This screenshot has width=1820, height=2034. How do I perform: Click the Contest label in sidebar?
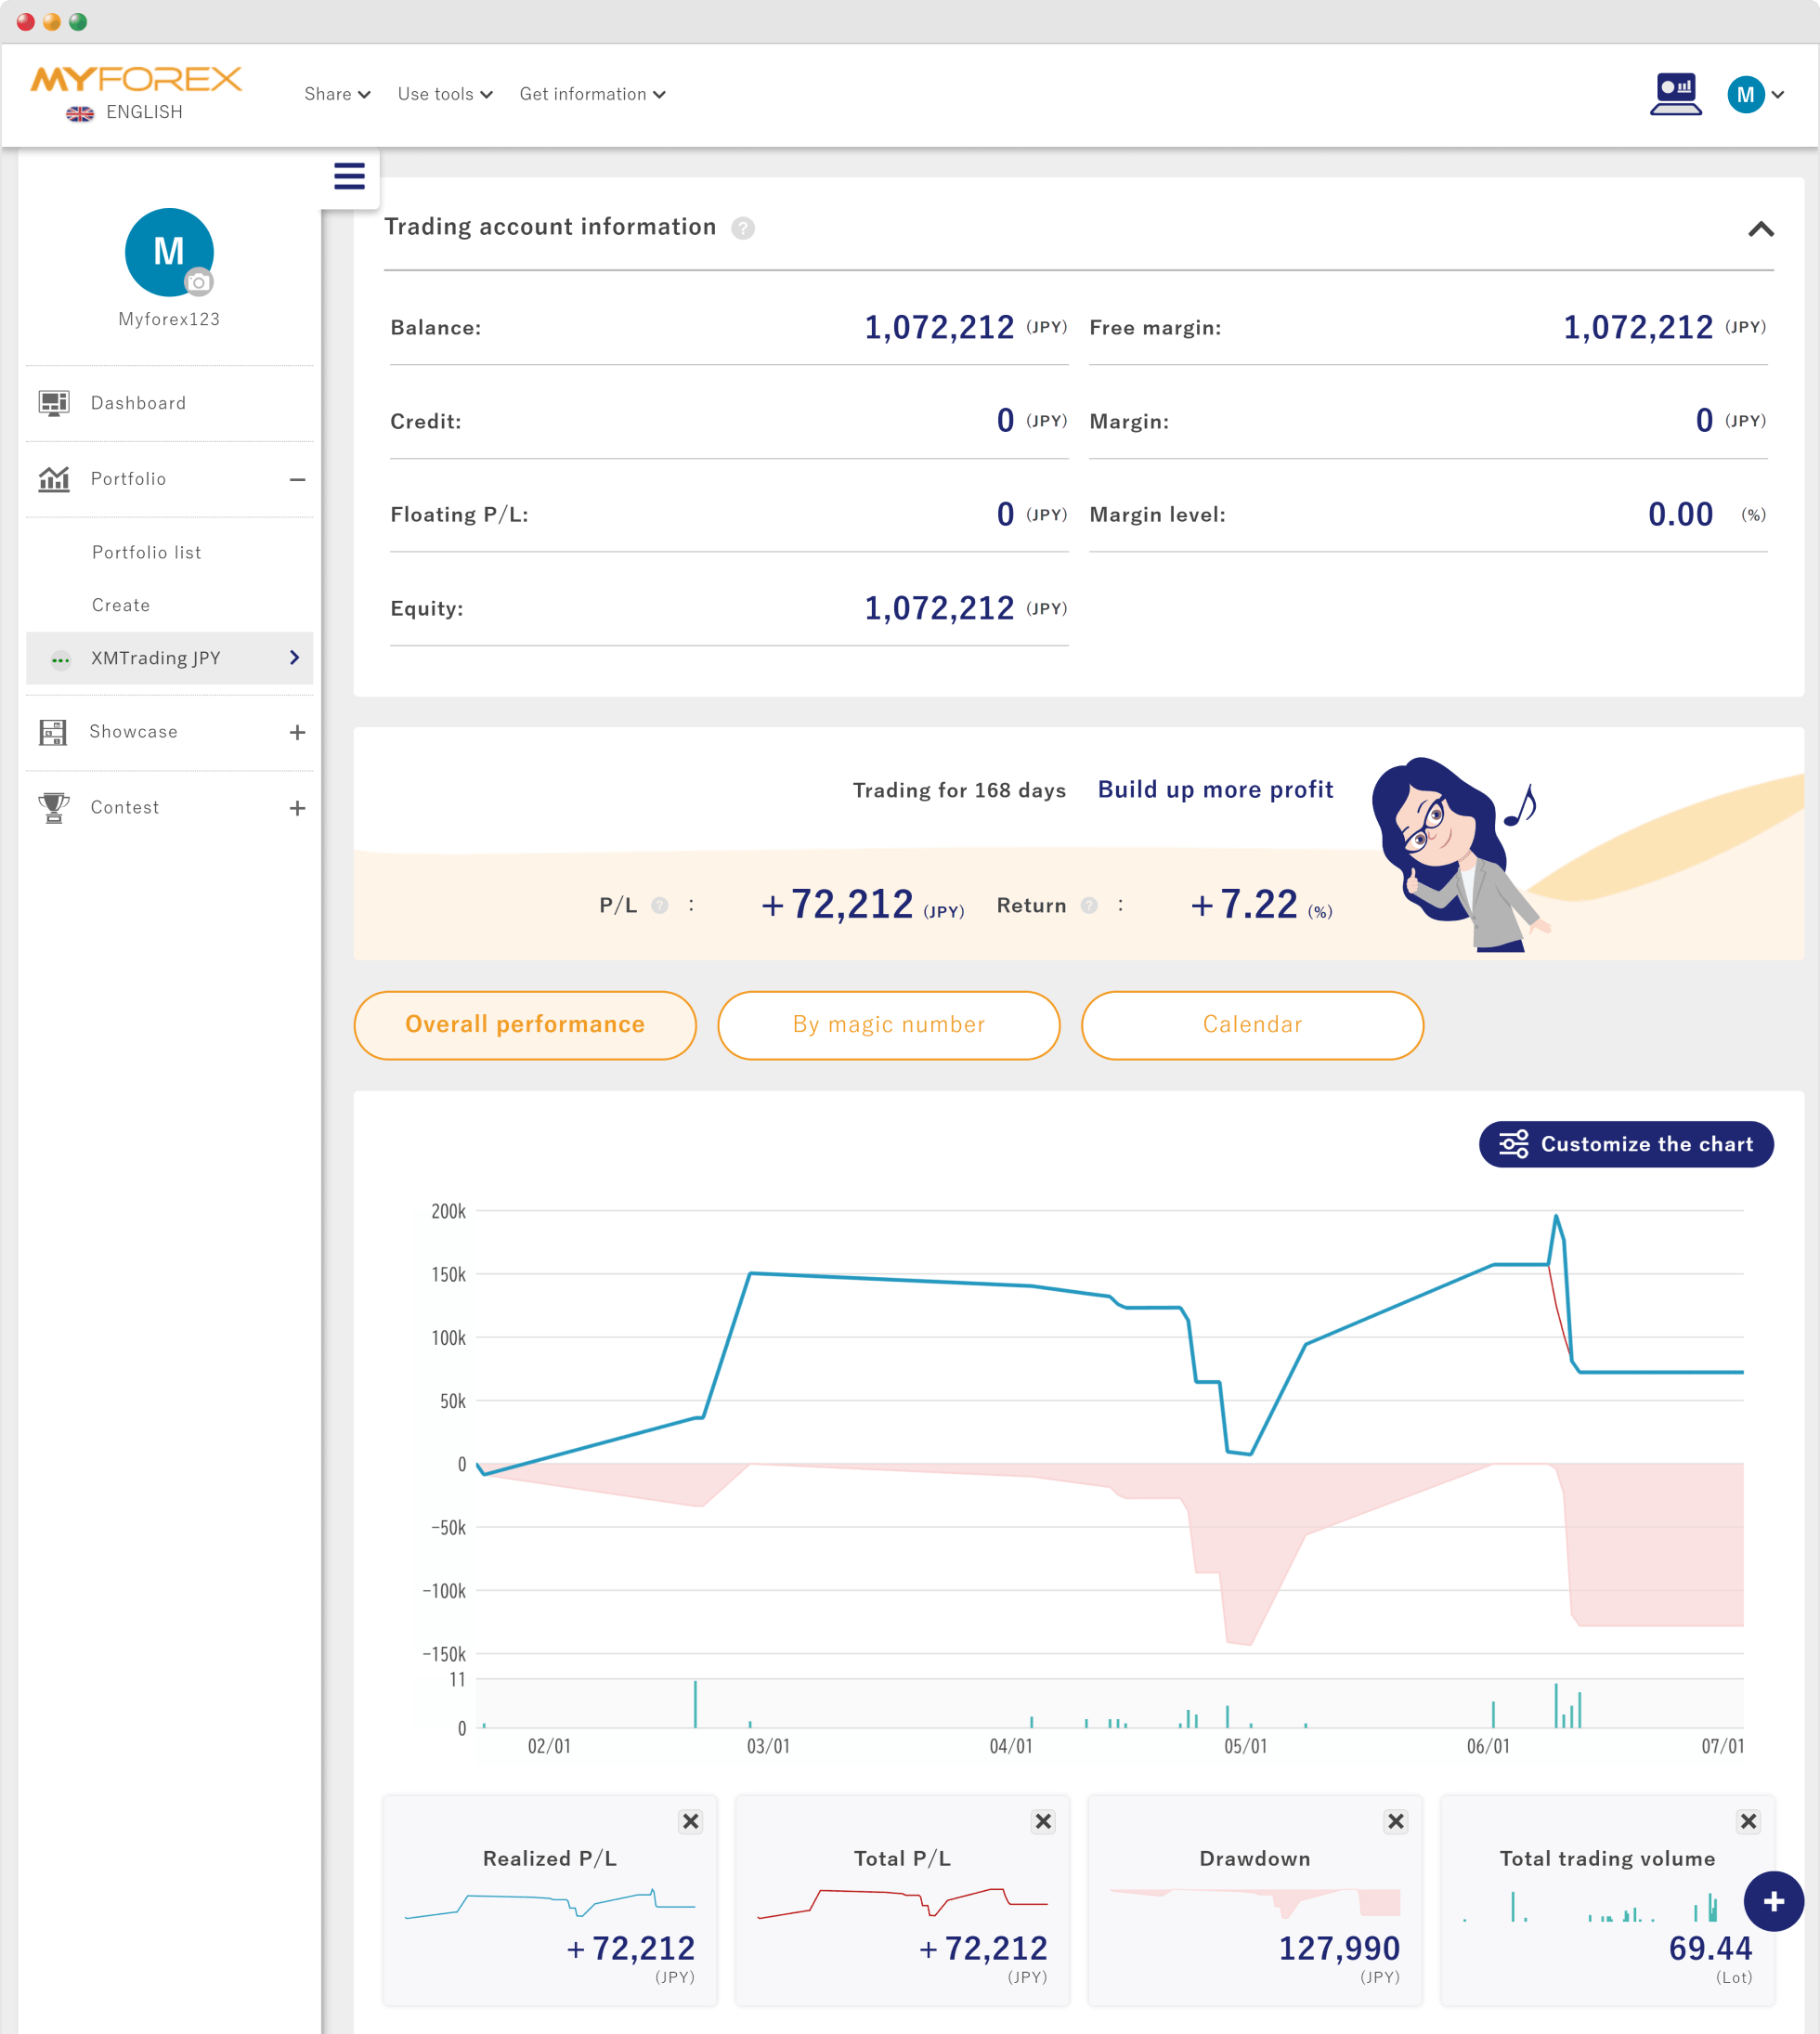125,808
